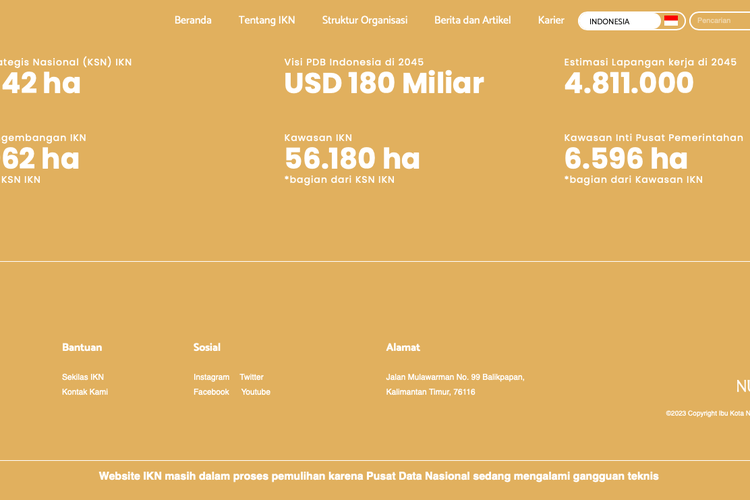Click the data center disruption notice banner
The height and width of the screenshot is (500, 750).
(378, 476)
